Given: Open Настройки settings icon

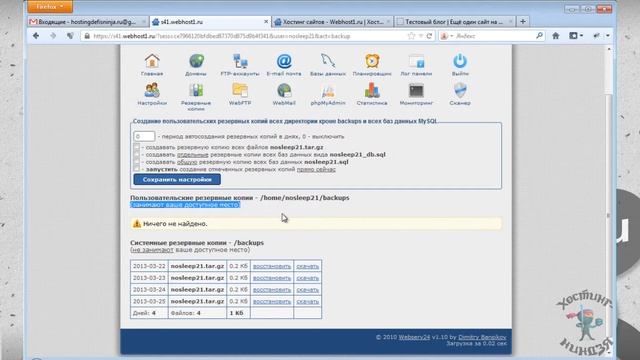Looking at the screenshot, I should point(152,91).
